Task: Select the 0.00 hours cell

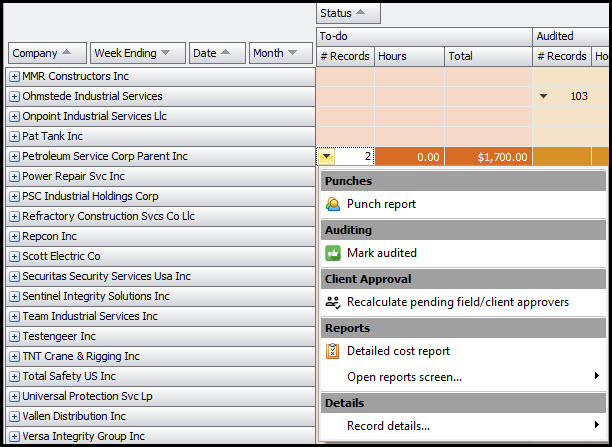Action: [x=409, y=157]
